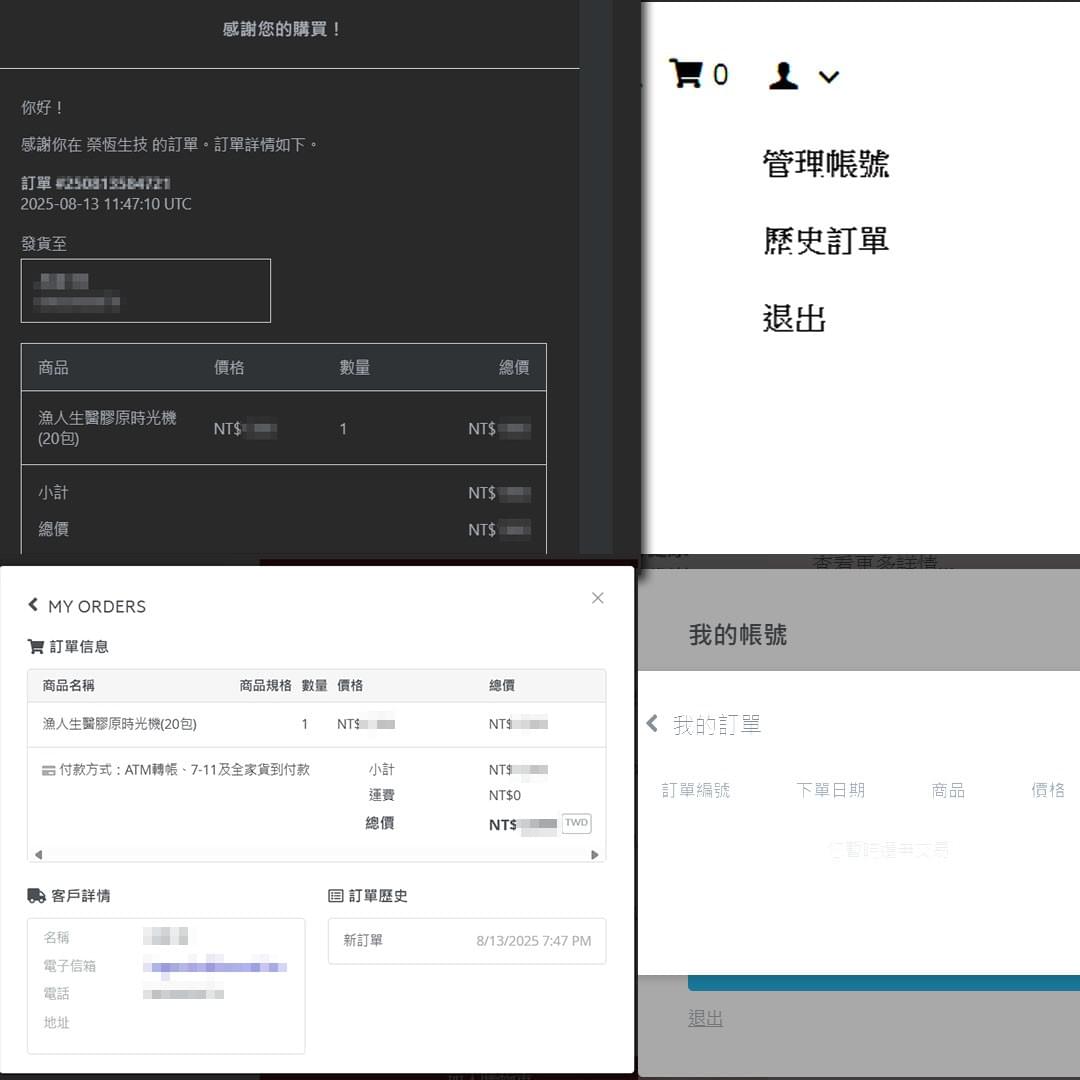Click the 訂單編號 column header

point(695,790)
